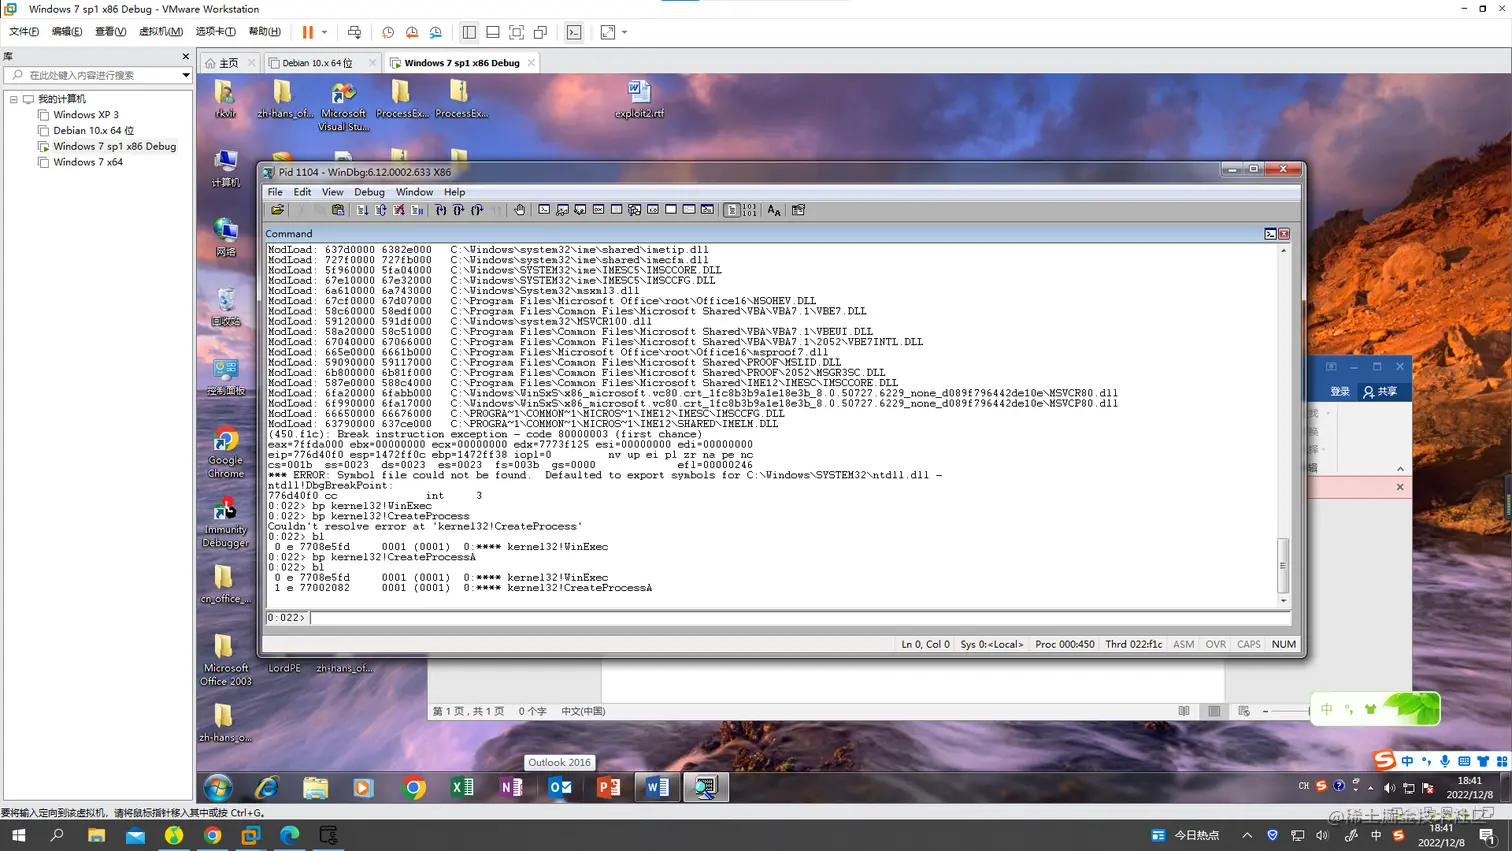1512x851 pixels.
Task: Open the WinDbg View menu
Action: (332, 192)
